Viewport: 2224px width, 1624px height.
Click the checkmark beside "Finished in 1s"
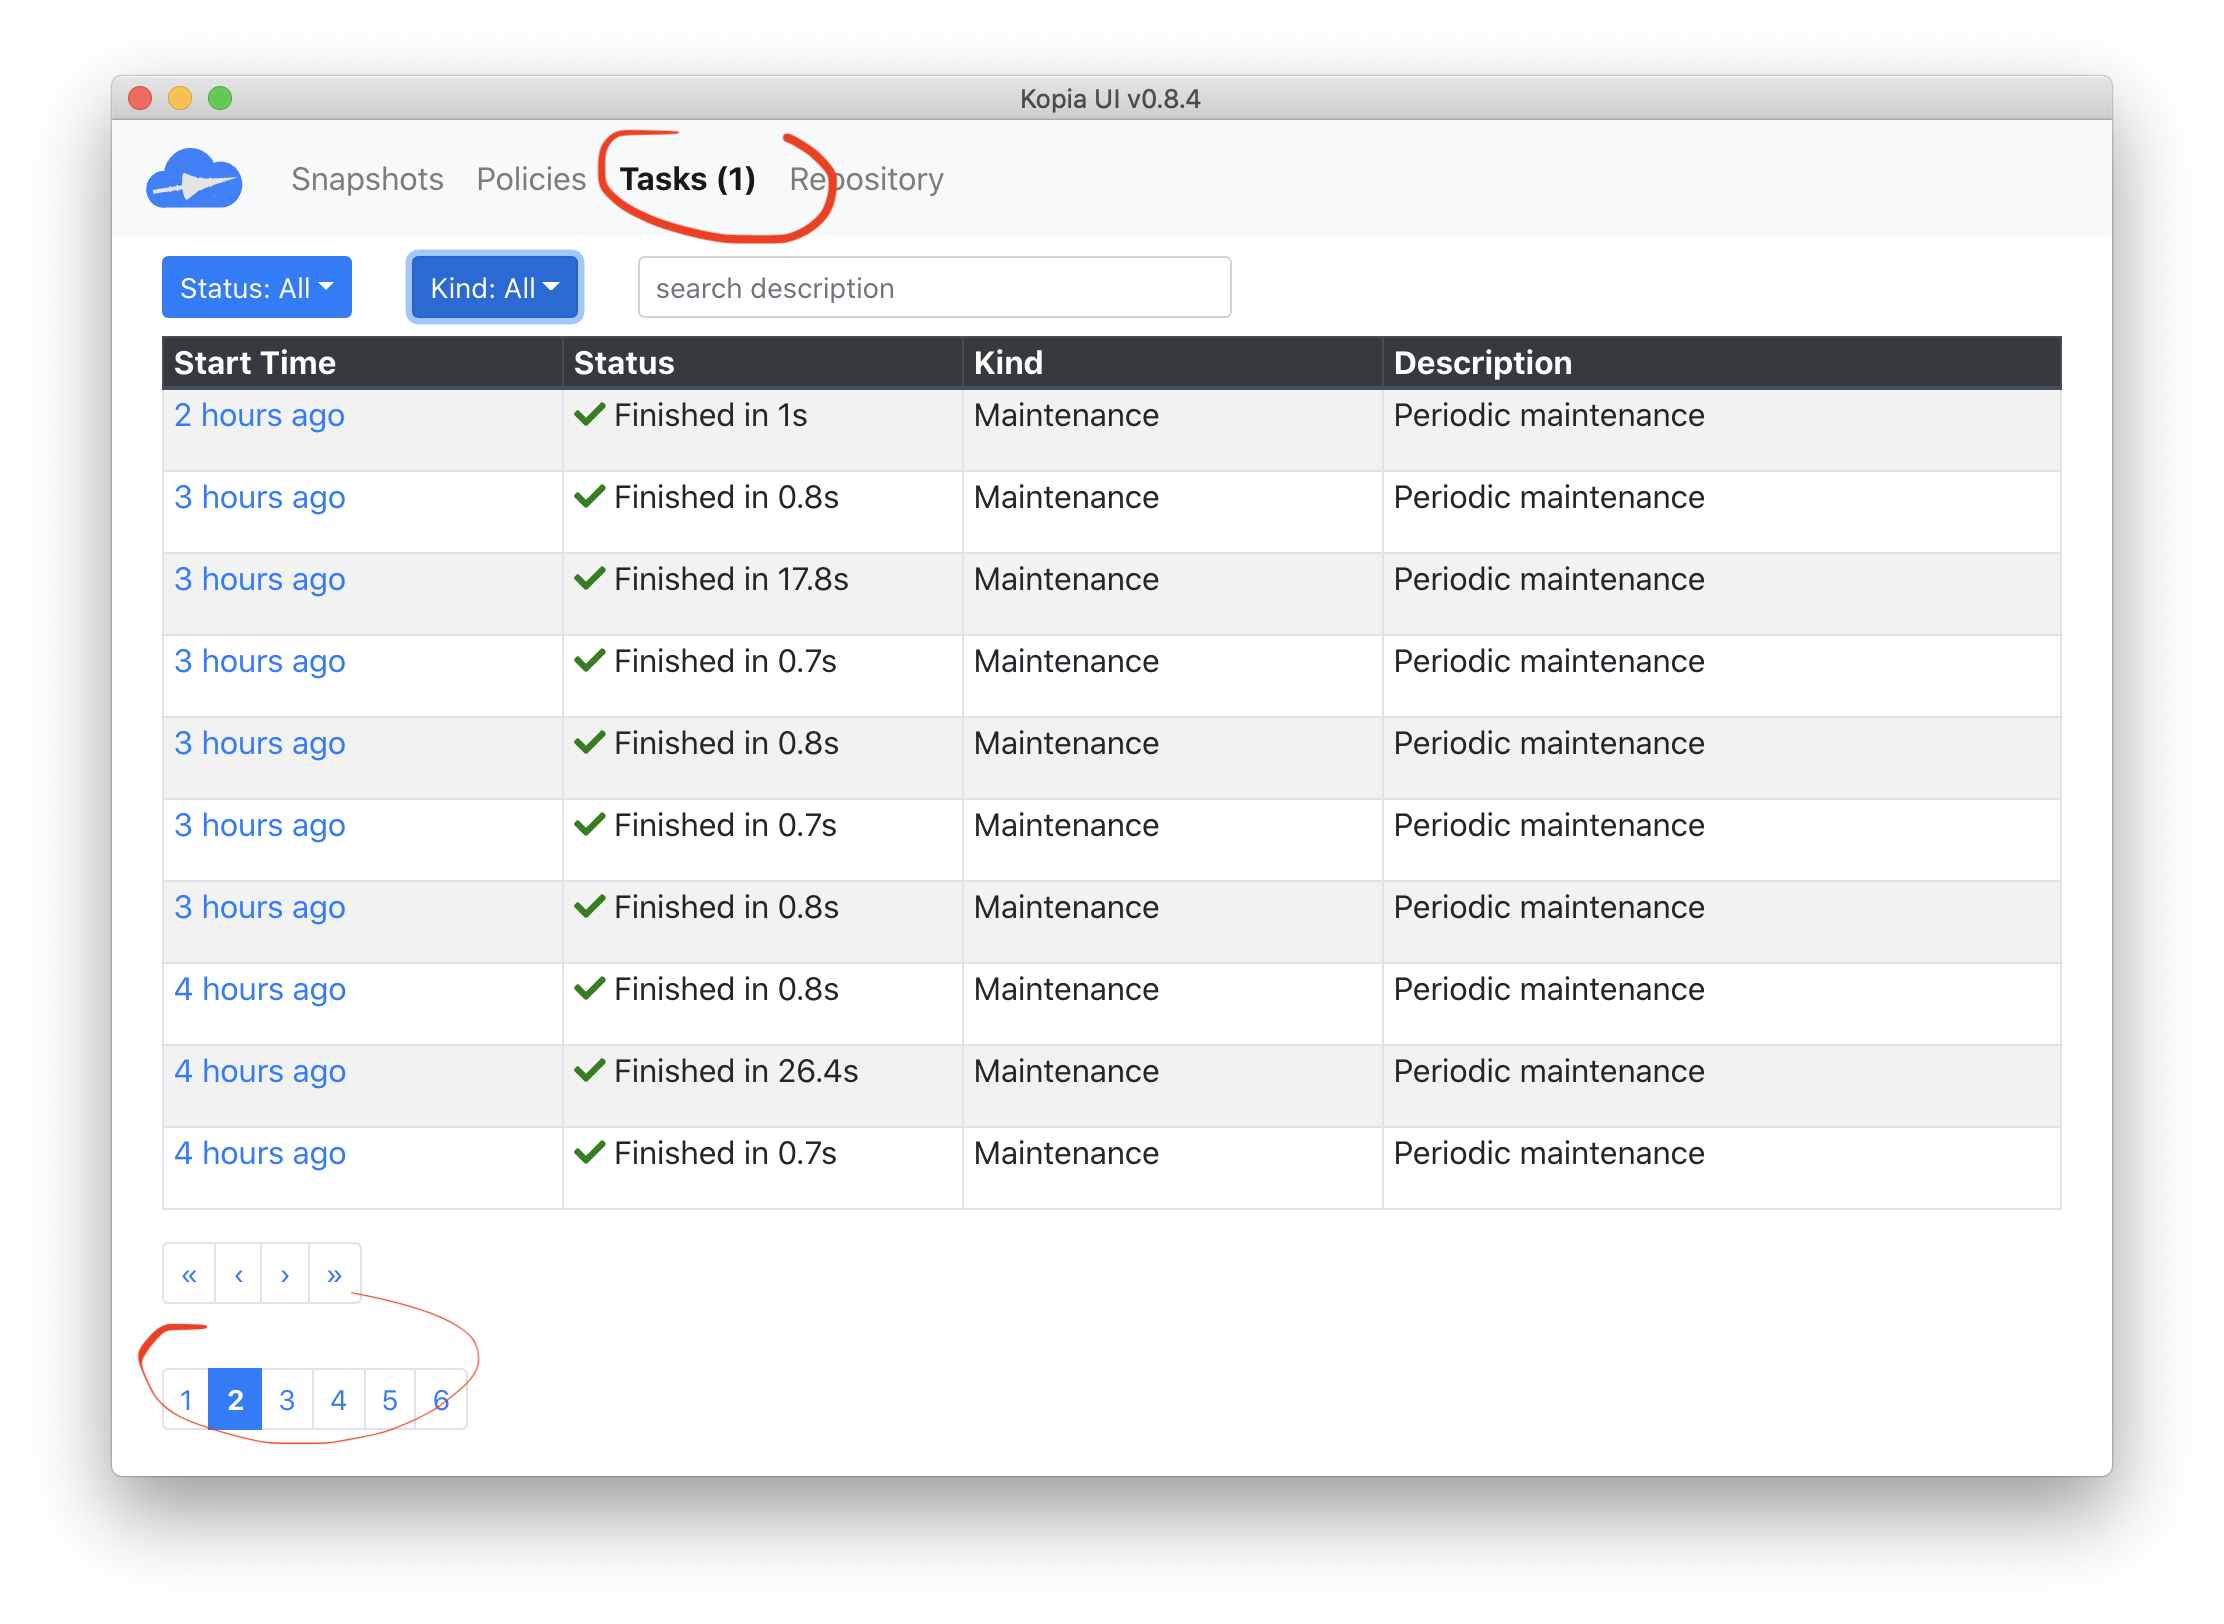pyautogui.click(x=589, y=414)
